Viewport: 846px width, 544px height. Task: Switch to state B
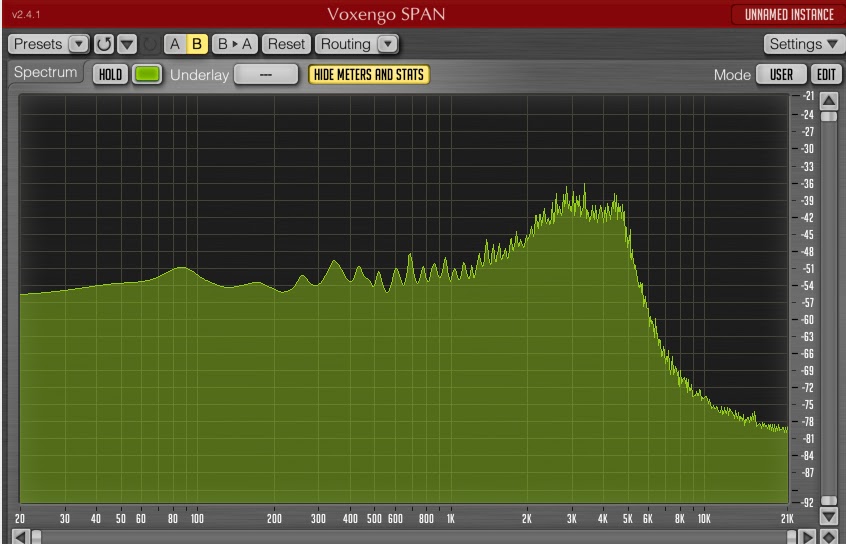pos(197,44)
